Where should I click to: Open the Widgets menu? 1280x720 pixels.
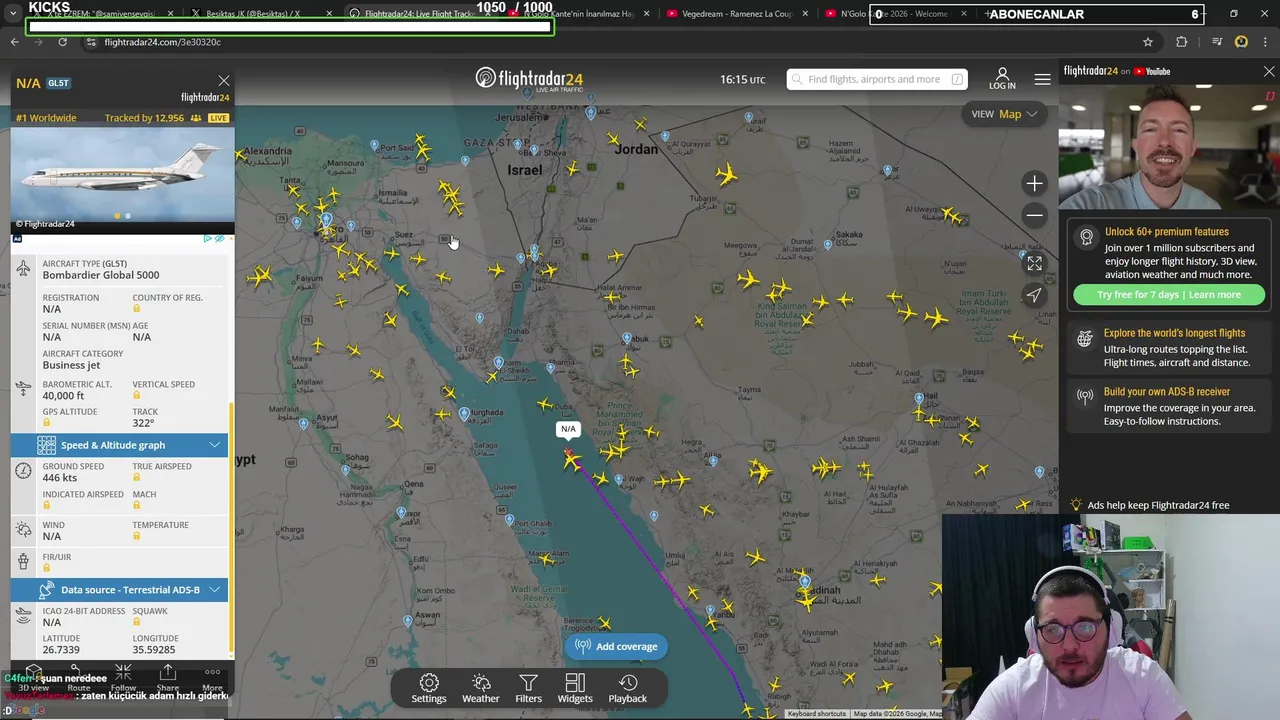(575, 688)
